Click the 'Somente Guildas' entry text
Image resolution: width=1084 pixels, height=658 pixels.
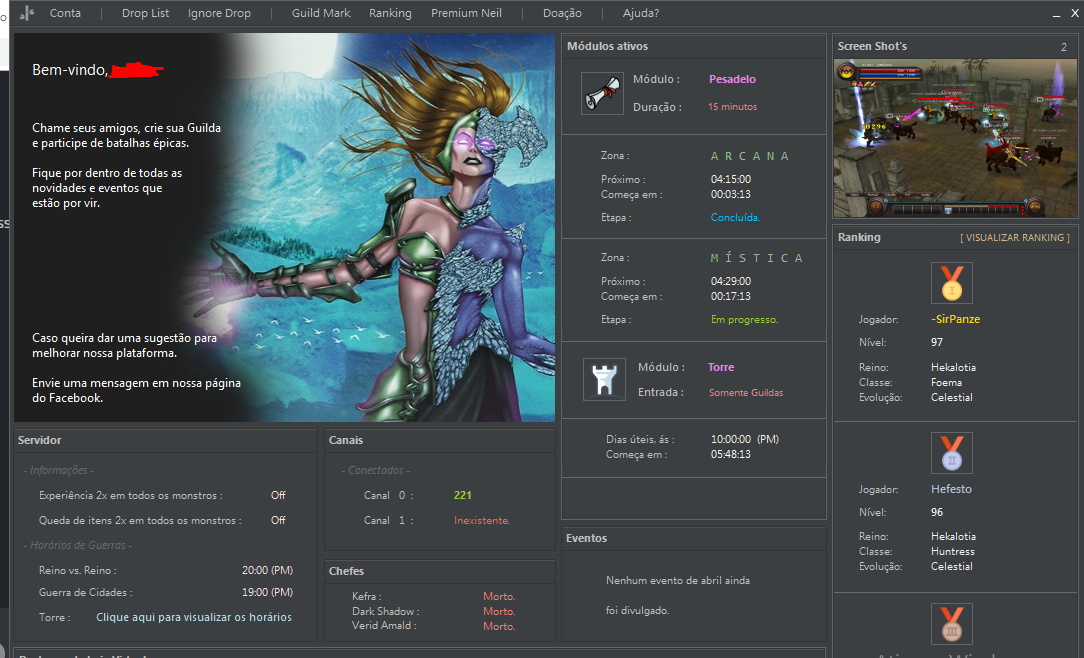point(746,393)
